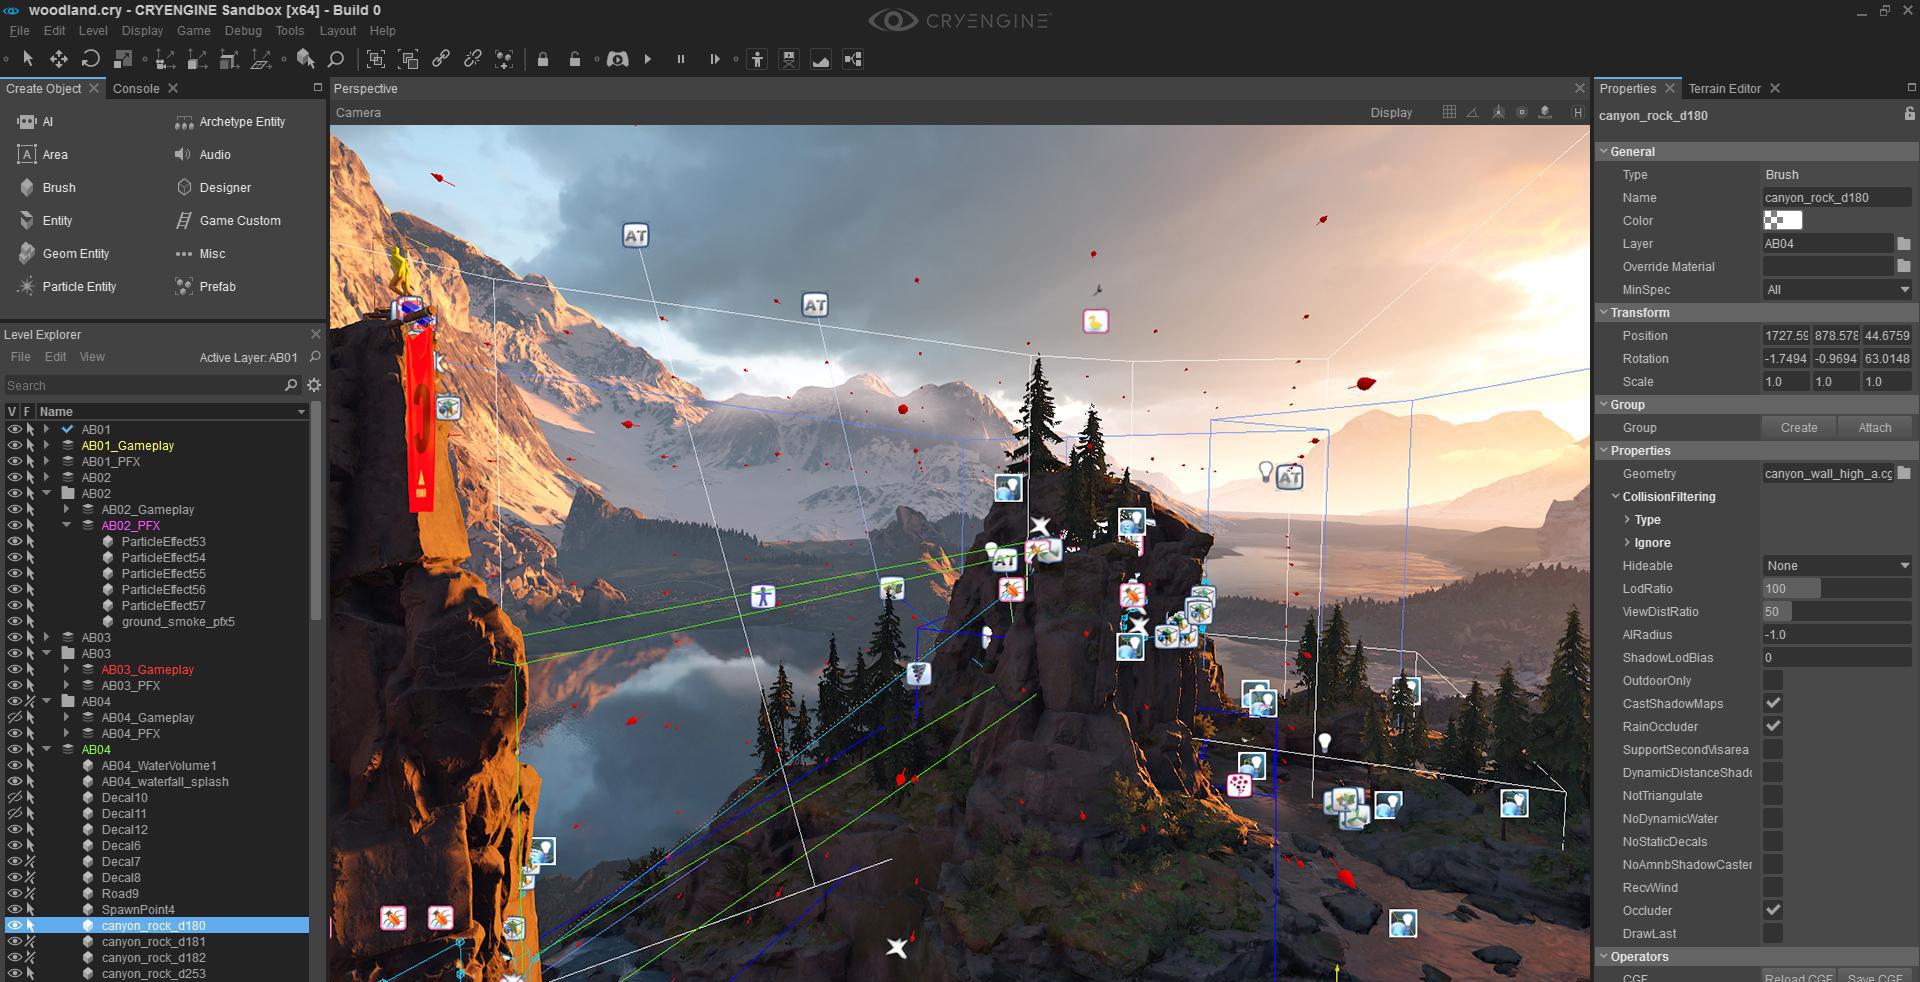1920x982 pixels.
Task: Switch to the Console tab
Action: [136, 89]
